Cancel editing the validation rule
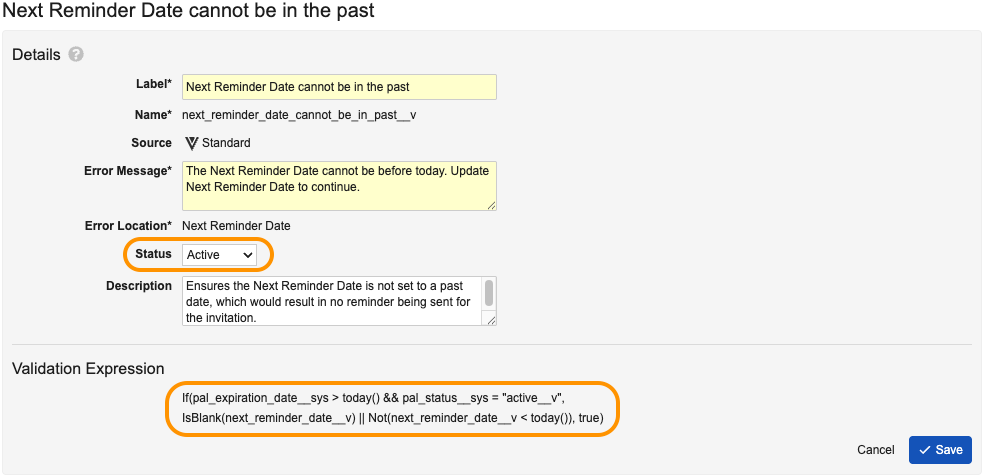Screen dimensions: 984x476 pos(875,450)
